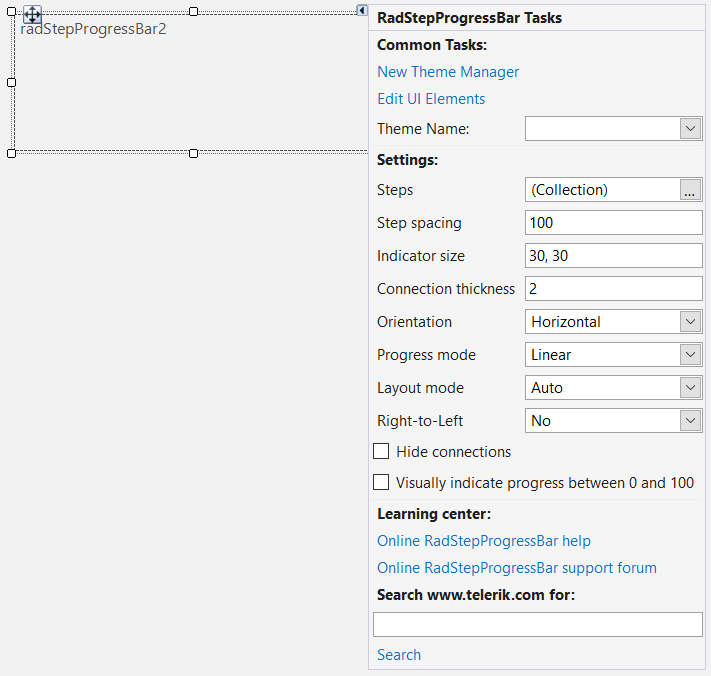The width and height of the screenshot is (711, 676).
Task: Click the top-left resize handle of the control
Action: pyautogui.click(x=12, y=11)
